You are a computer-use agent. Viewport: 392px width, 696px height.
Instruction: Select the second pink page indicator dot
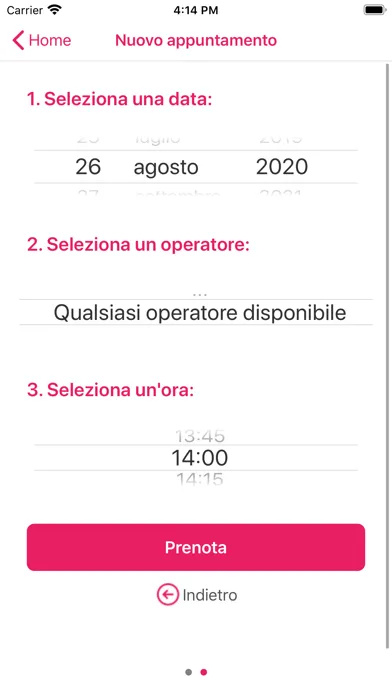[203, 672]
